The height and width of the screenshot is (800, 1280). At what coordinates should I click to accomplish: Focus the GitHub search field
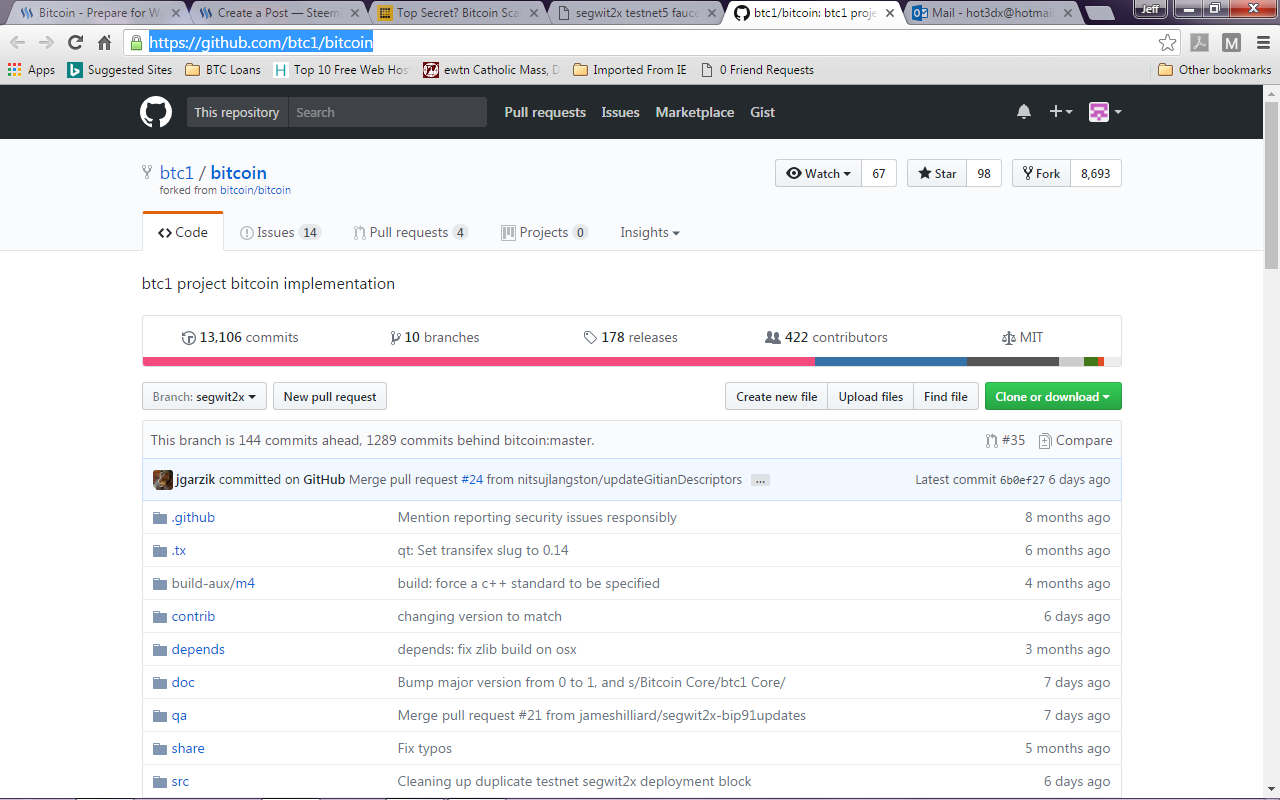387,112
